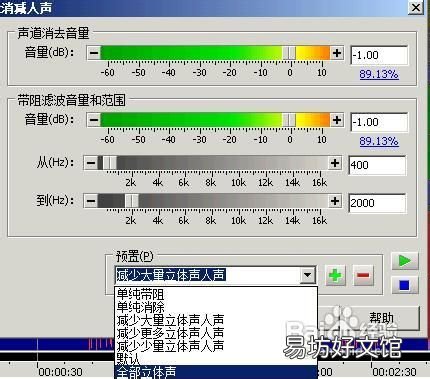Click channel removal volume field showing -1.00
The height and width of the screenshot is (379, 430).
click(x=379, y=55)
